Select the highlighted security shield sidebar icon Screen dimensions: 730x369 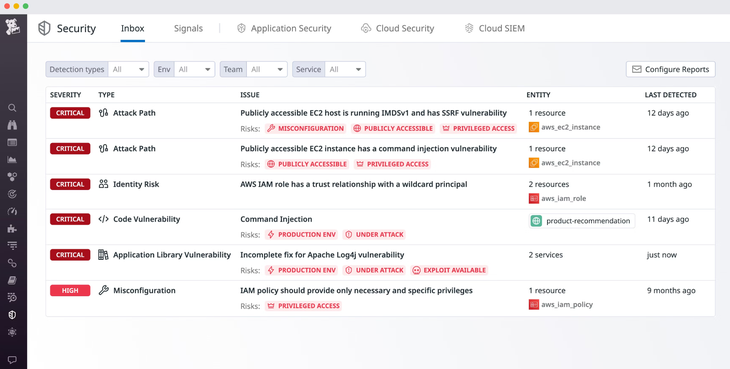[13, 315]
